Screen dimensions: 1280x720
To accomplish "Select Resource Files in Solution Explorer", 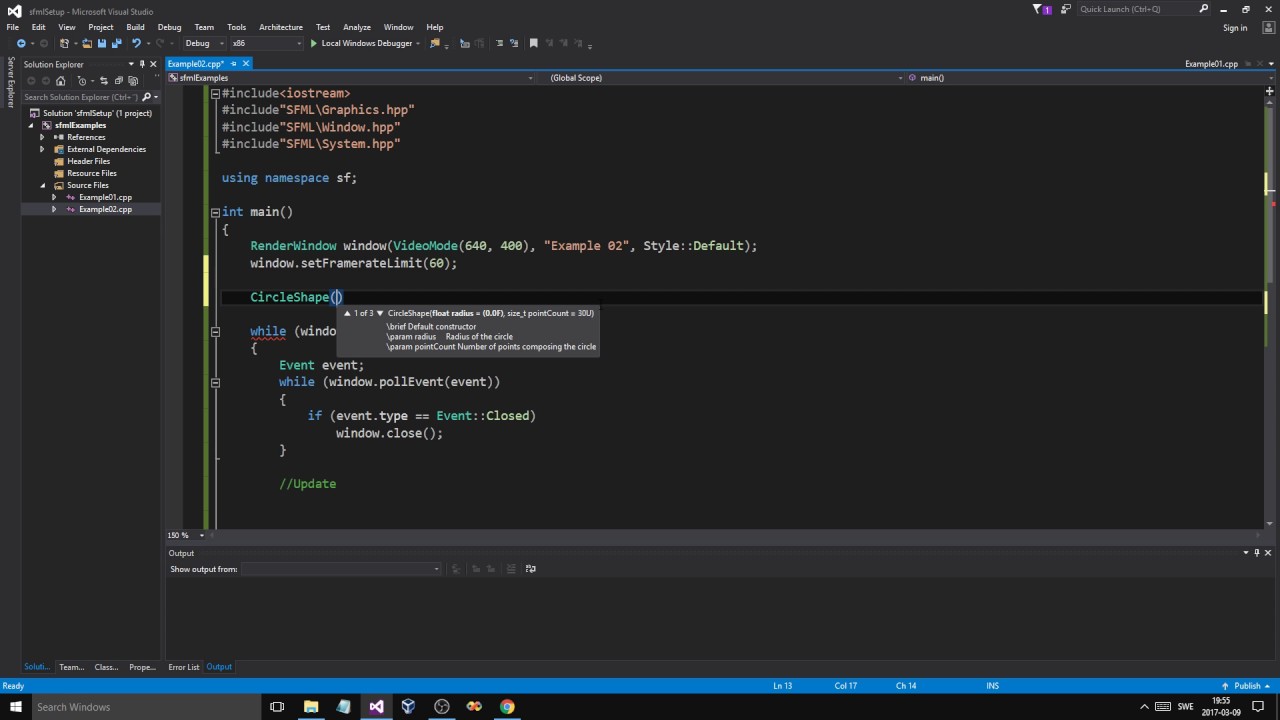I will 92,173.
